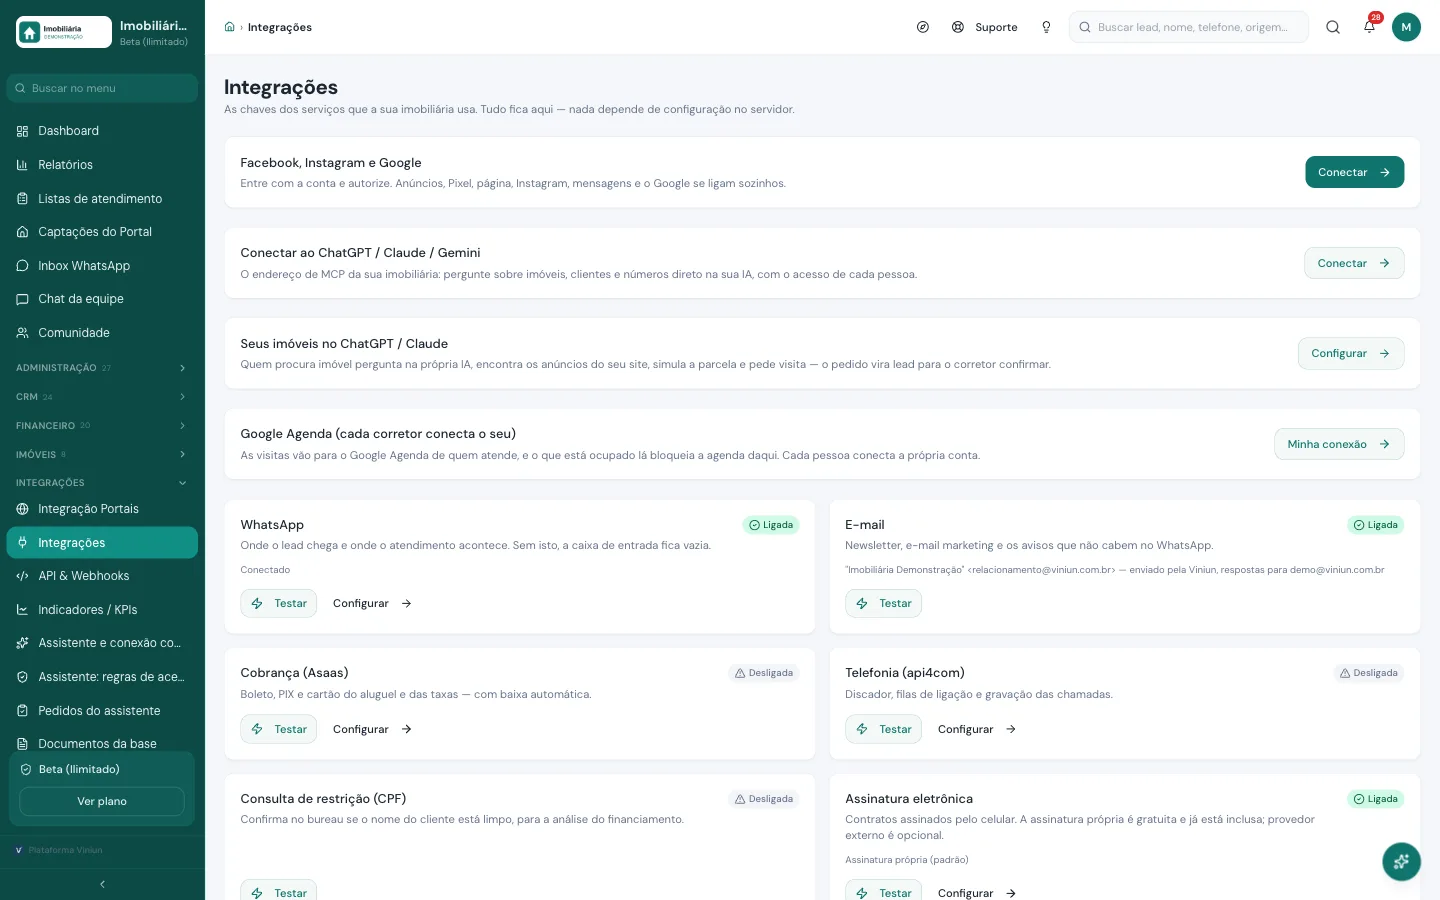Open the floating AI assistant button

click(1401, 861)
